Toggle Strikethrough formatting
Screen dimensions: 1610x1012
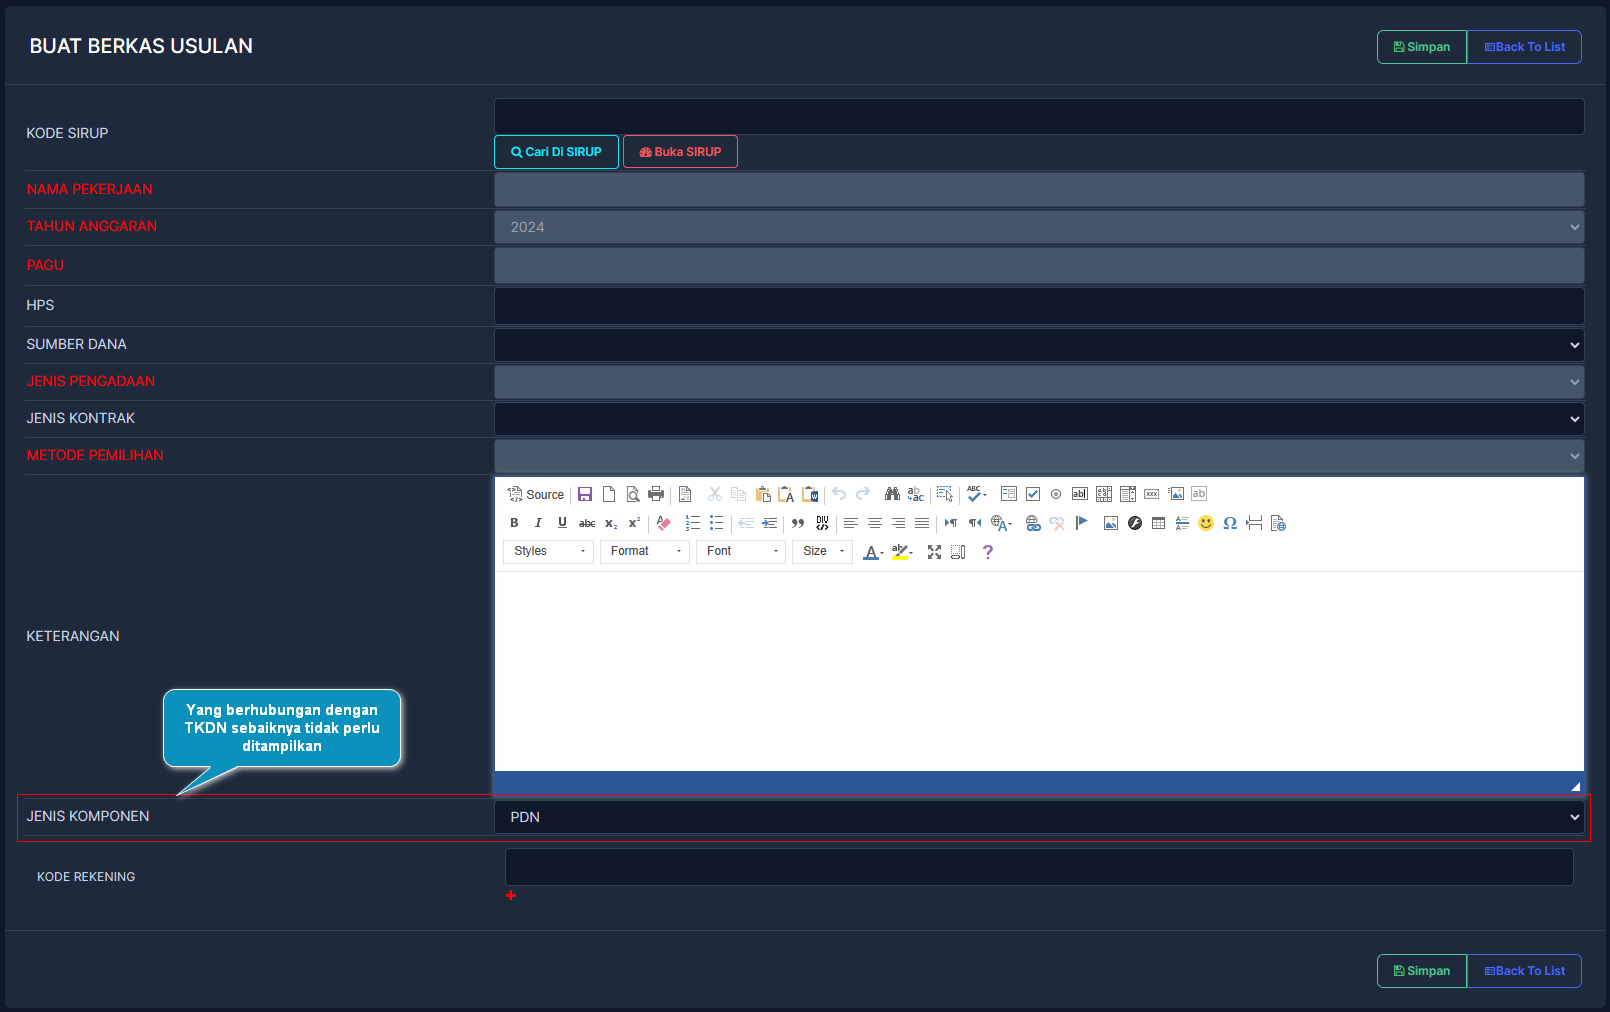(587, 523)
